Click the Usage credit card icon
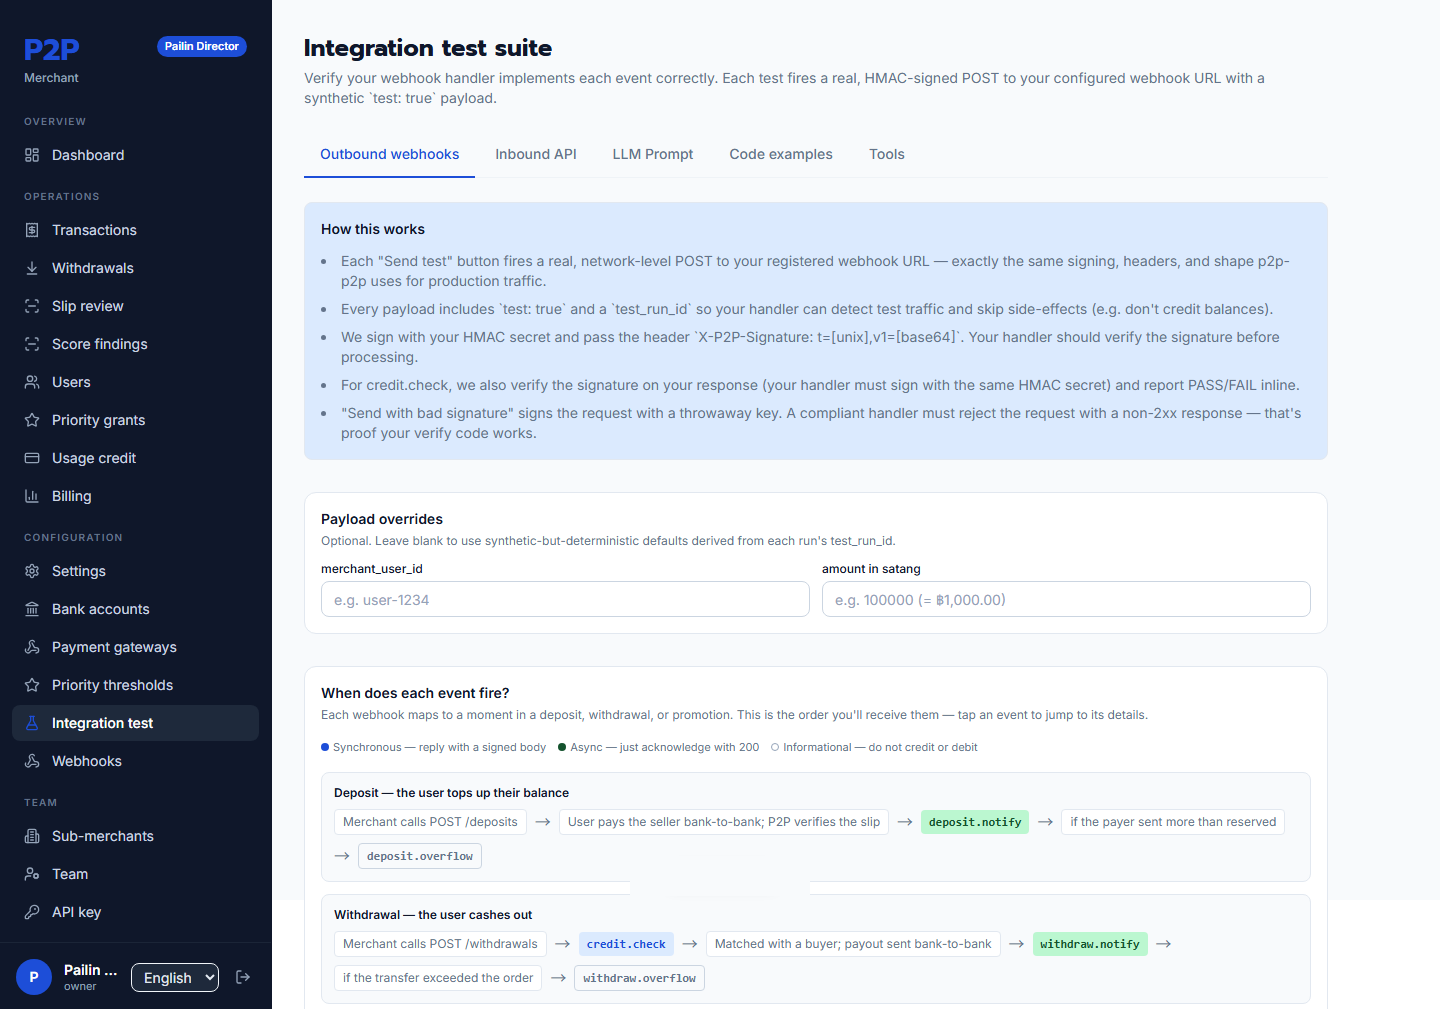This screenshot has width=1440, height=1009. pyautogui.click(x=32, y=458)
